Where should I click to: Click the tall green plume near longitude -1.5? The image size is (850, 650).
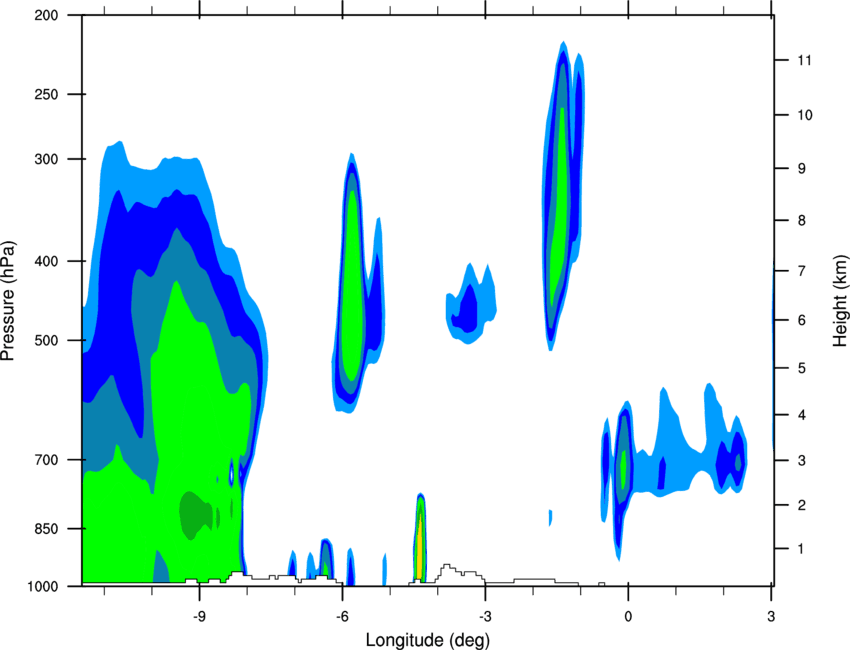pyautogui.click(x=558, y=206)
